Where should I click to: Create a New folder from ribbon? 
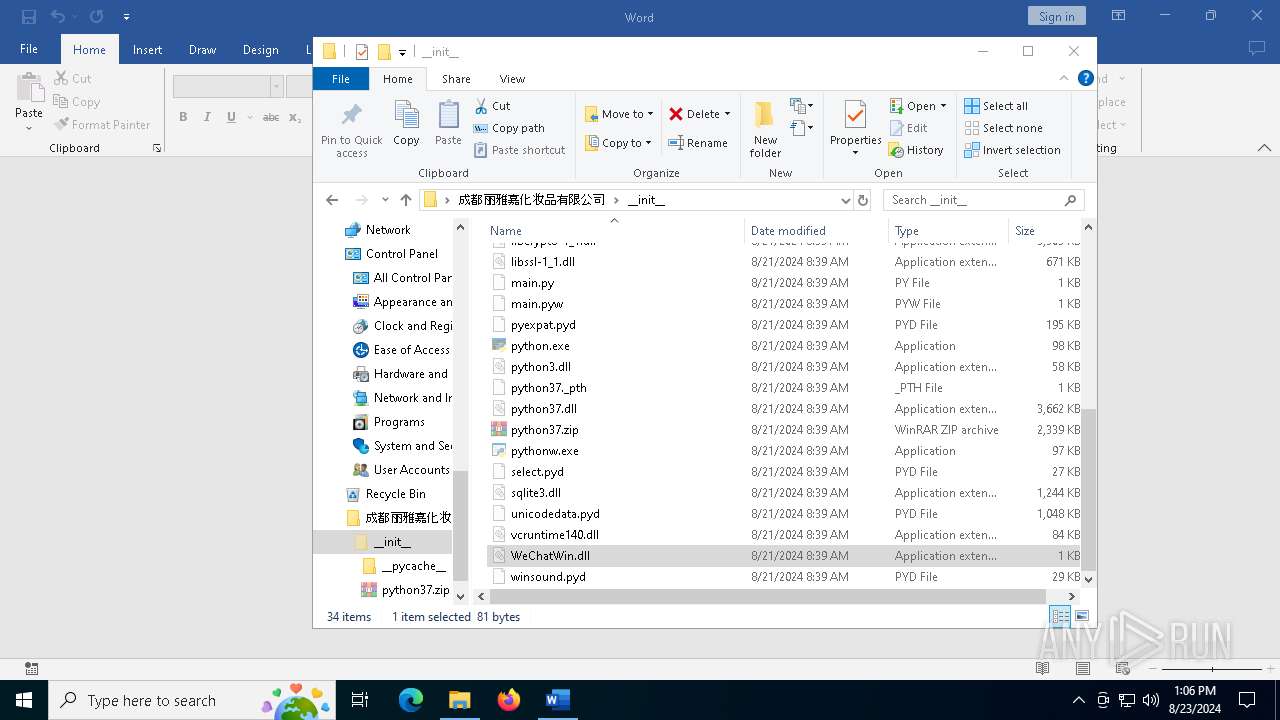[765, 128]
